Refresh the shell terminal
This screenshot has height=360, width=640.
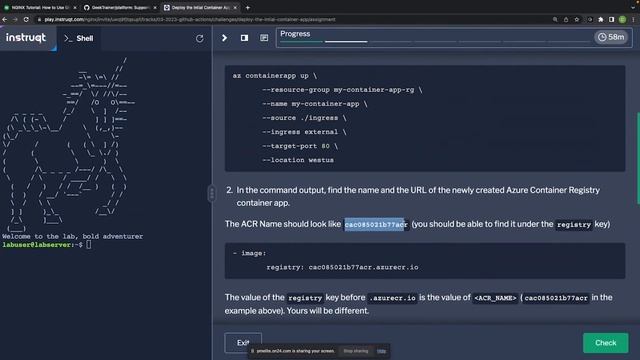coord(200,38)
